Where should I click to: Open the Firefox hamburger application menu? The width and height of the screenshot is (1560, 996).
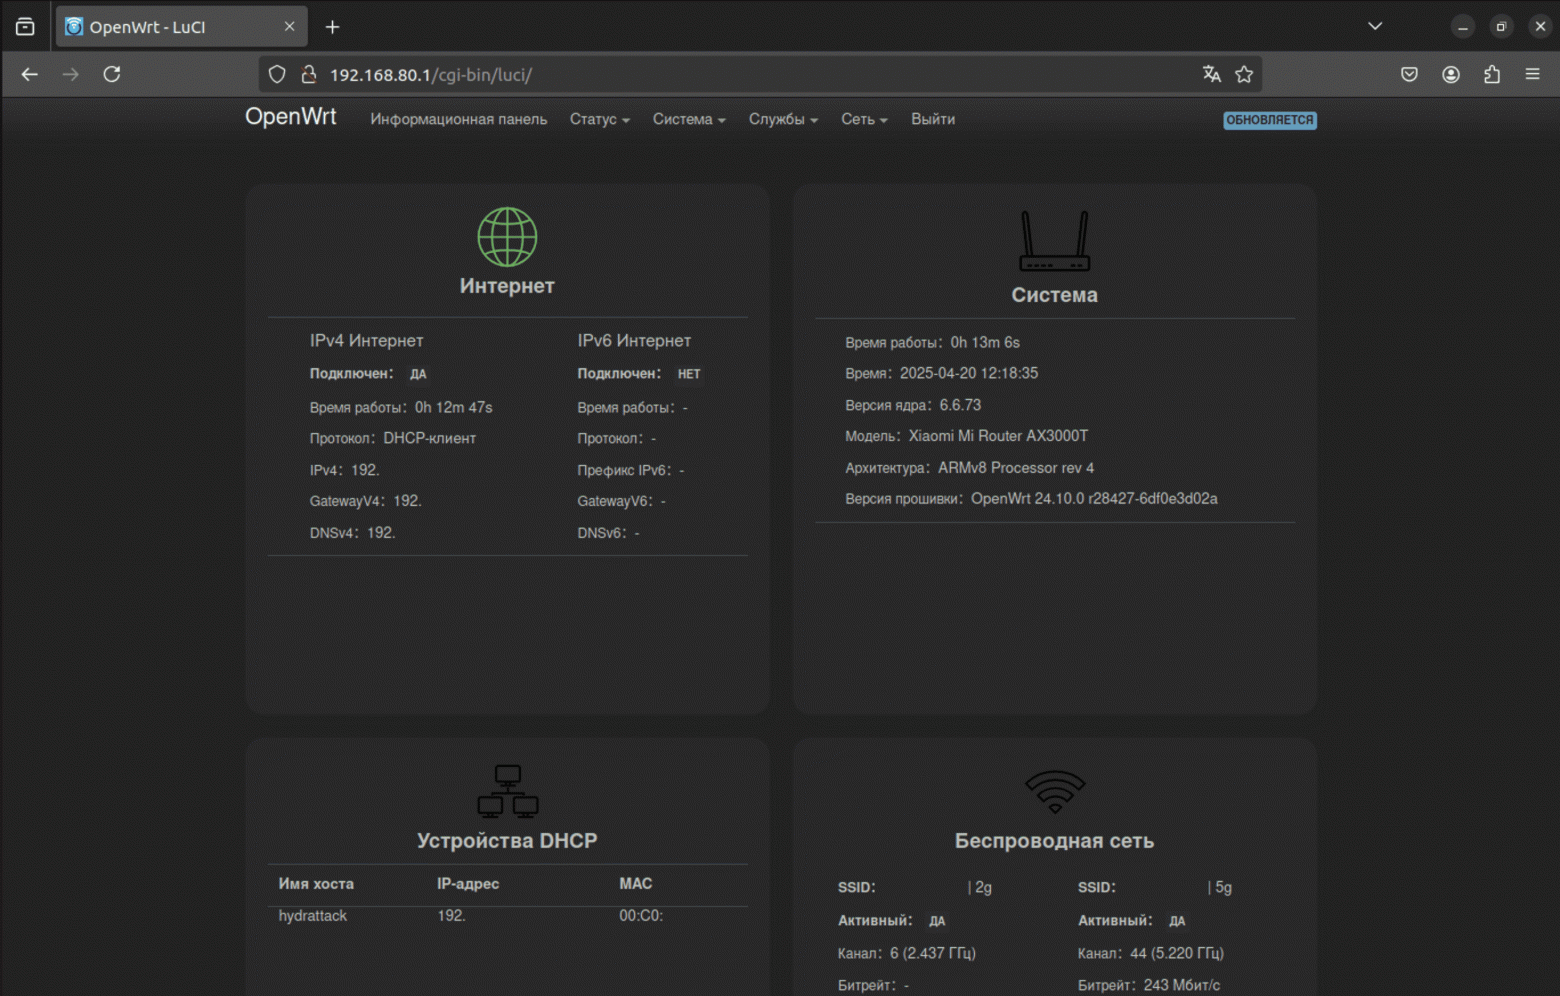(x=1532, y=74)
